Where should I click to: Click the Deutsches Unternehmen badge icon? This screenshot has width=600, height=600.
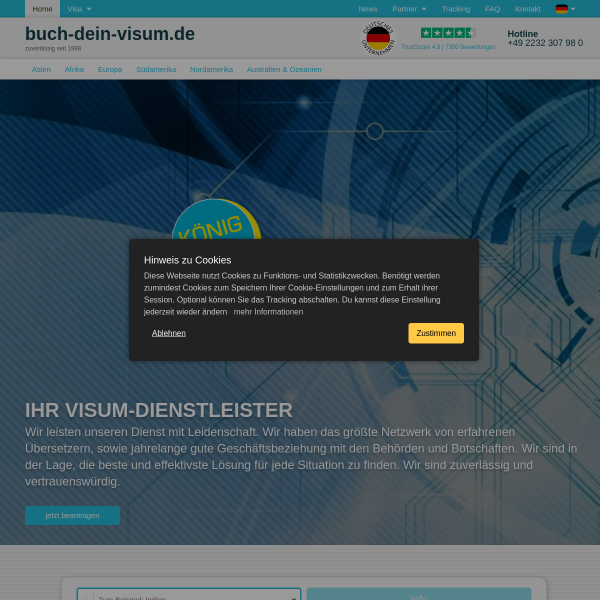(378, 38)
